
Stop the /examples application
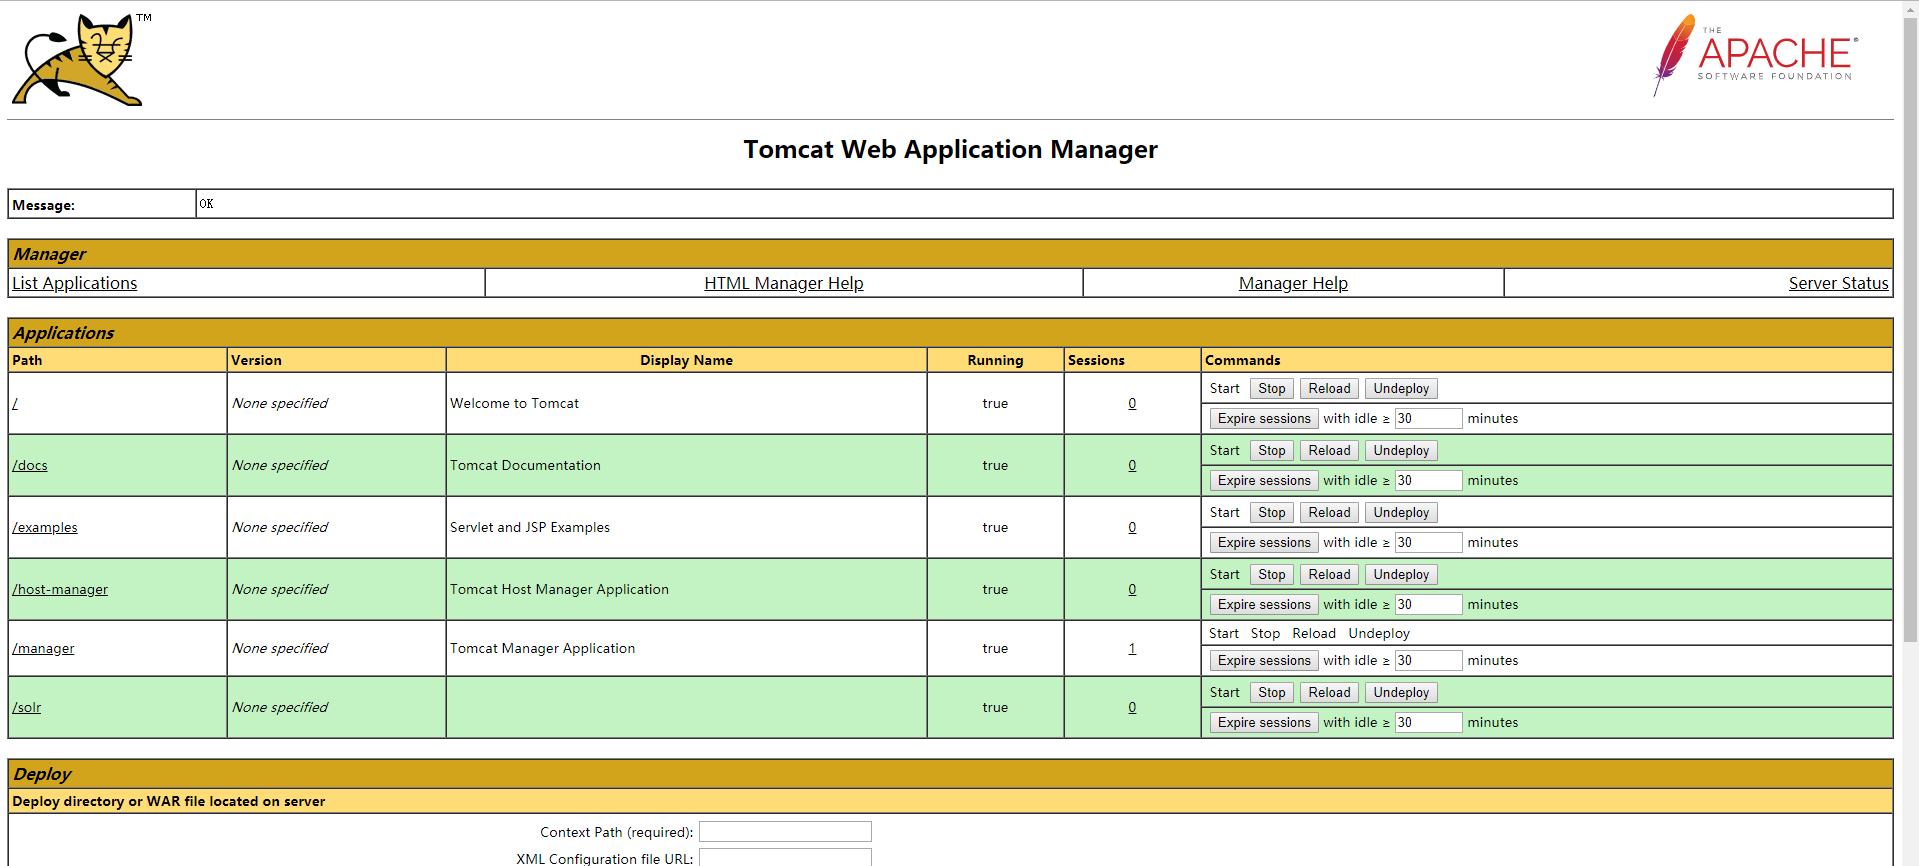point(1272,513)
